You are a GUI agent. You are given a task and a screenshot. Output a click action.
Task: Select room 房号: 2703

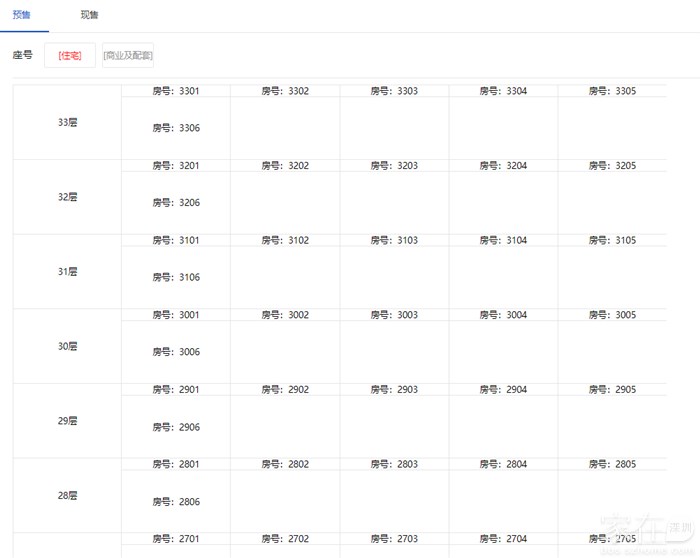point(394,539)
